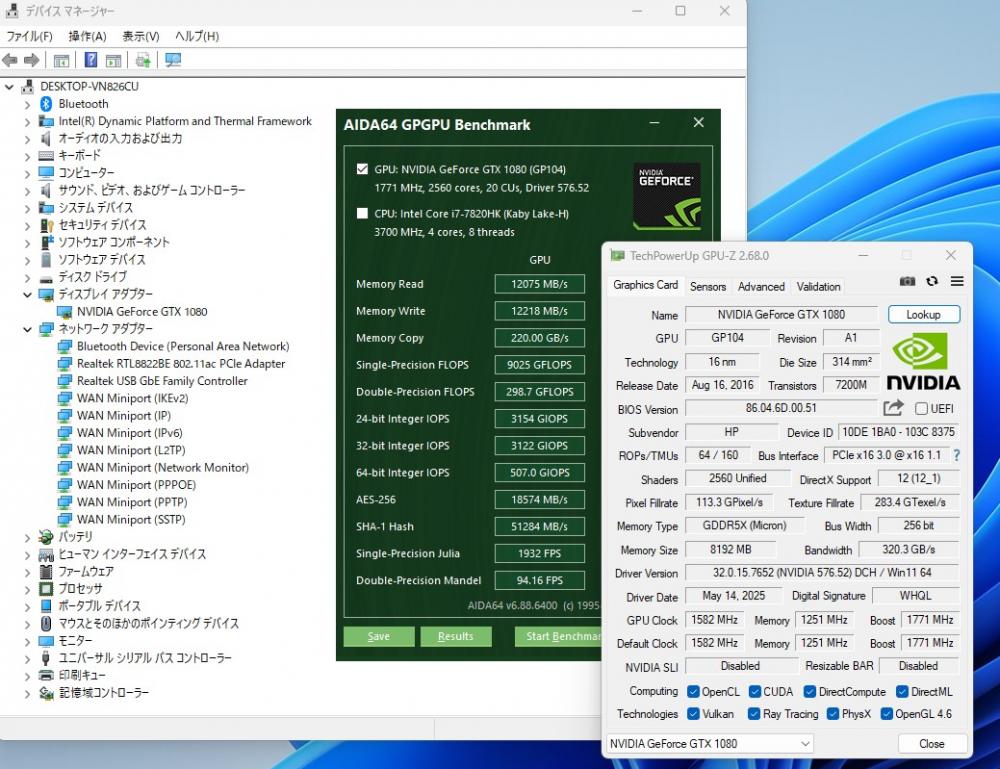Click the printer icon in Device Manager toolbar
The height and width of the screenshot is (769, 1000).
pos(143,61)
